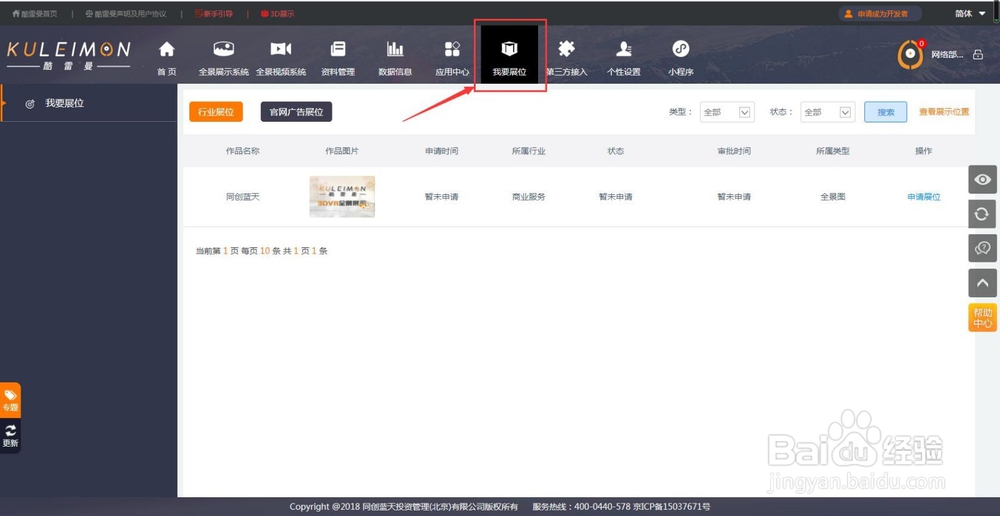Click 查看展示位置 link

[944, 112]
